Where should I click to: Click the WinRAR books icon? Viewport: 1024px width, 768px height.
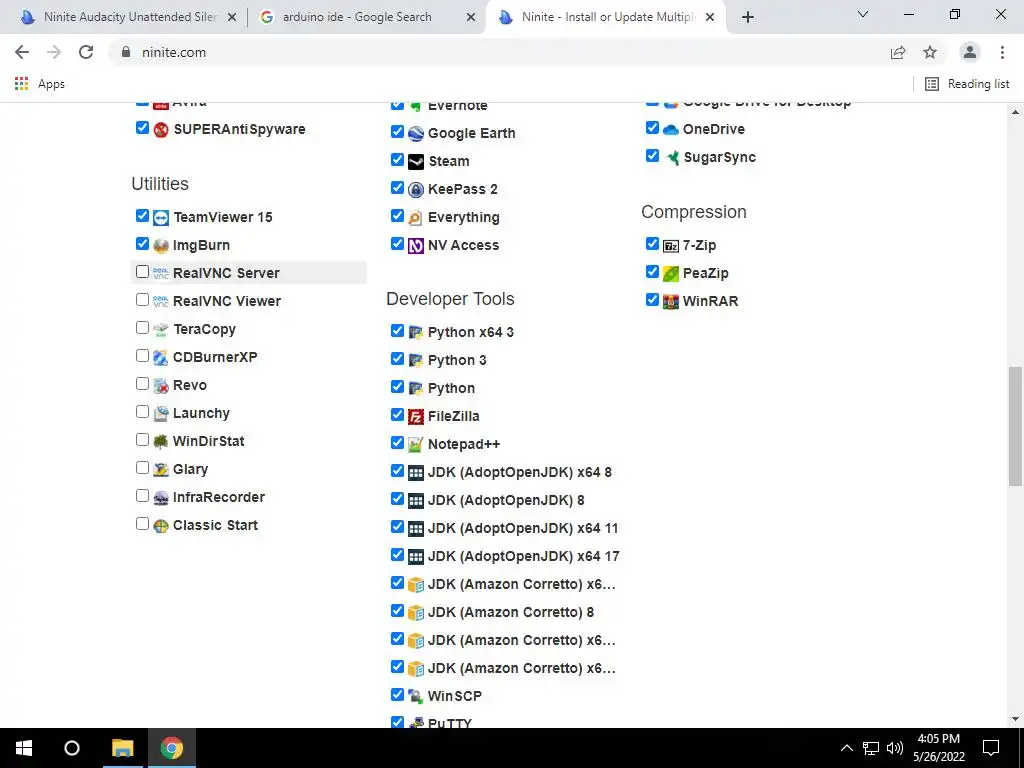[671, 302]
